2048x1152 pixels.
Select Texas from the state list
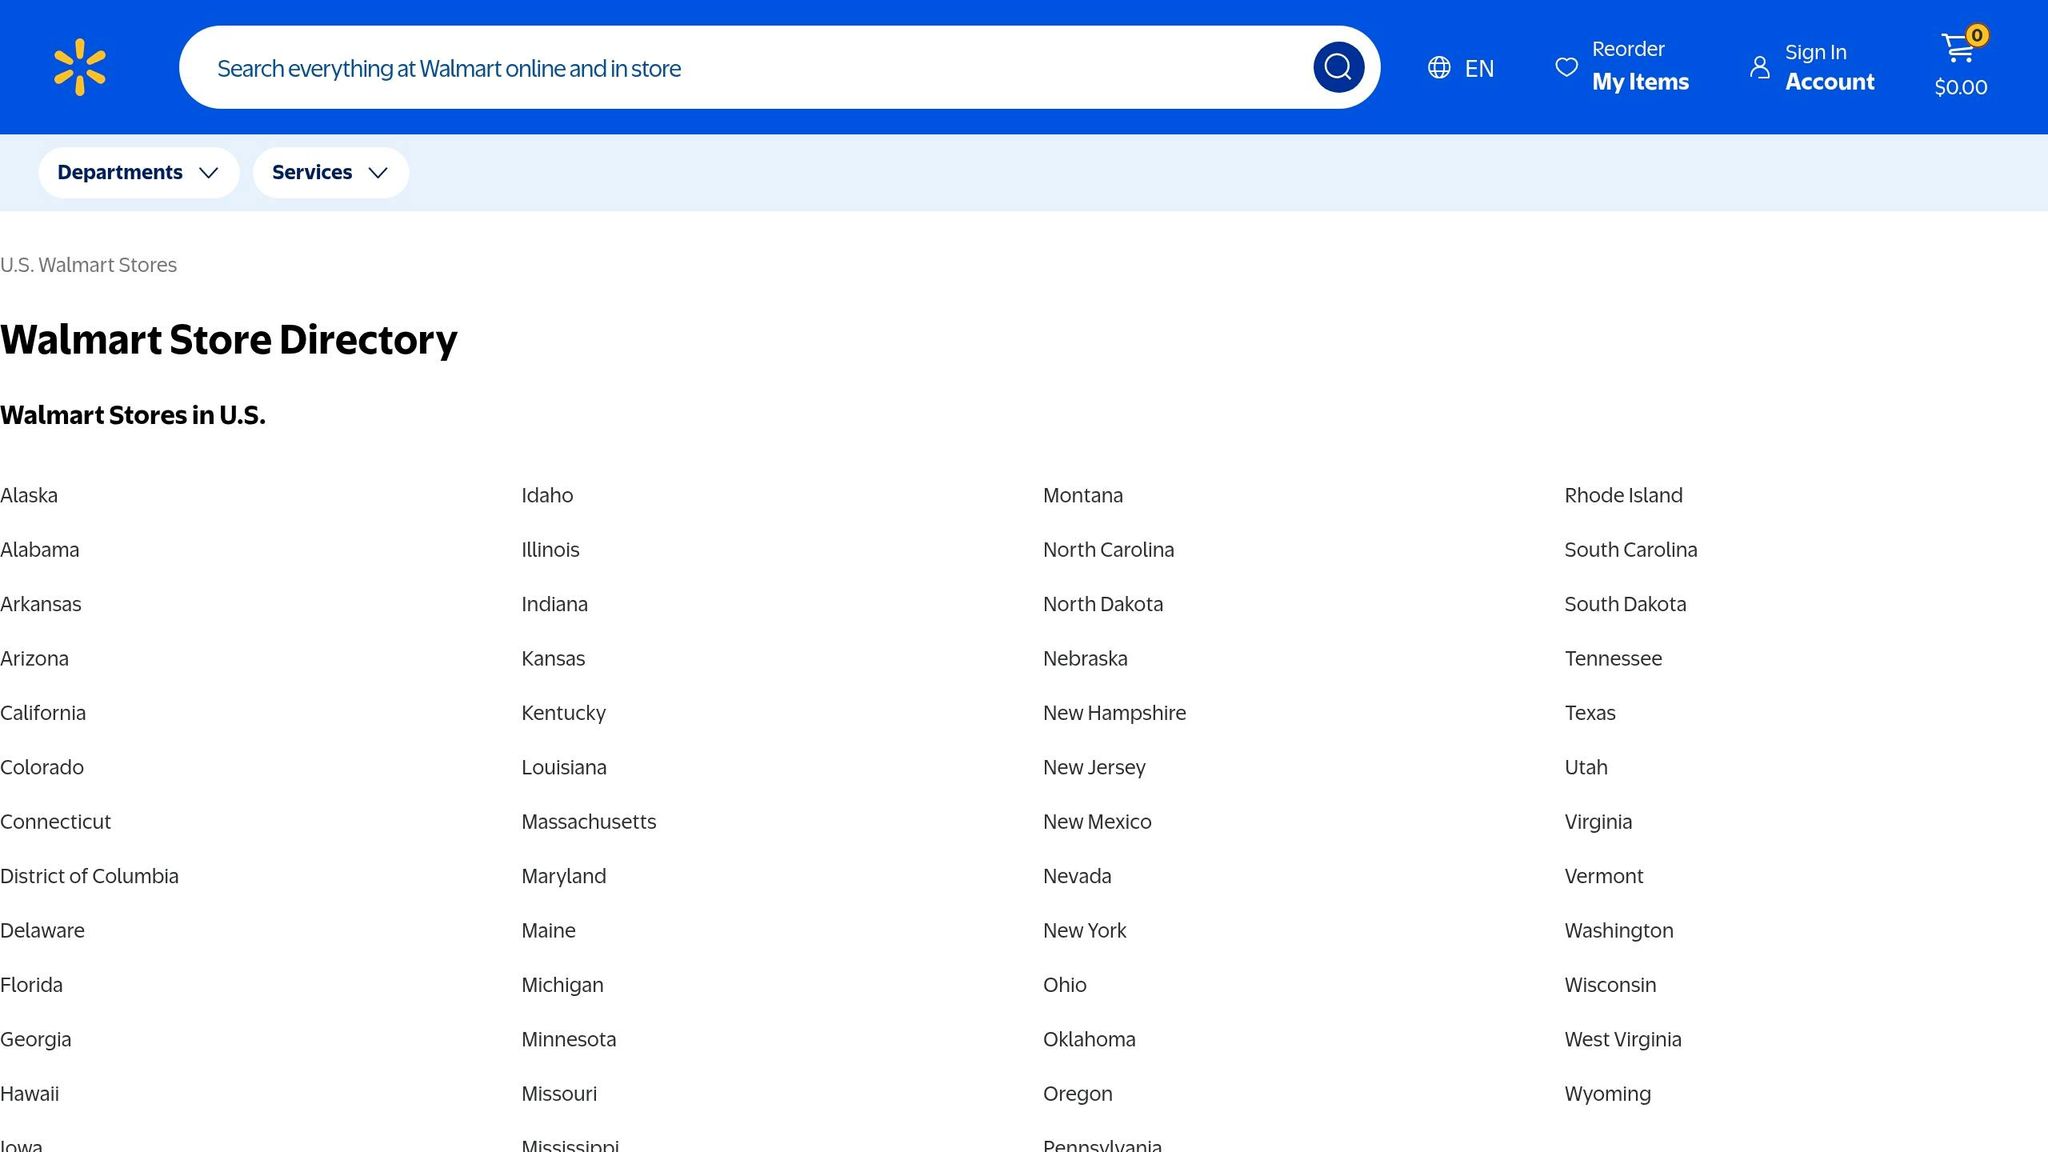[x=1589, y=713]
